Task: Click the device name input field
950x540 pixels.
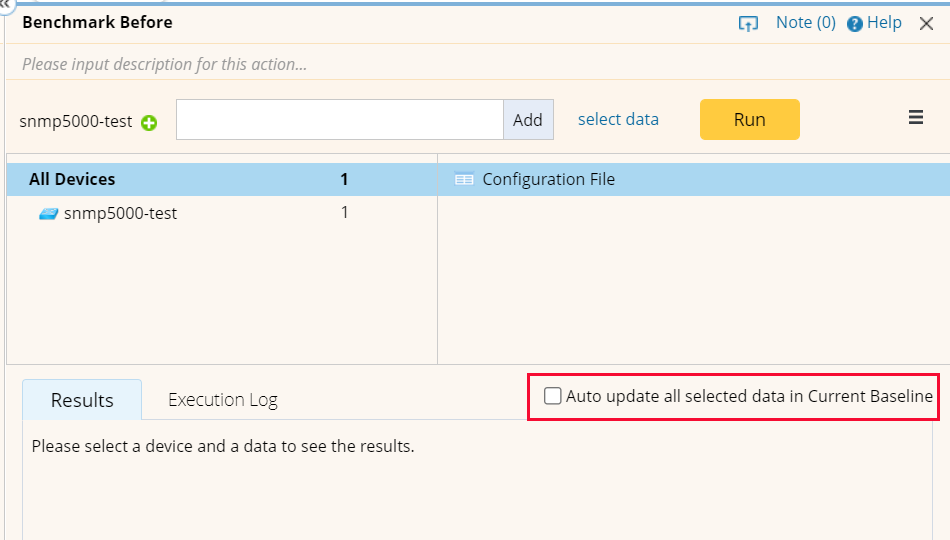Action: 339,120
